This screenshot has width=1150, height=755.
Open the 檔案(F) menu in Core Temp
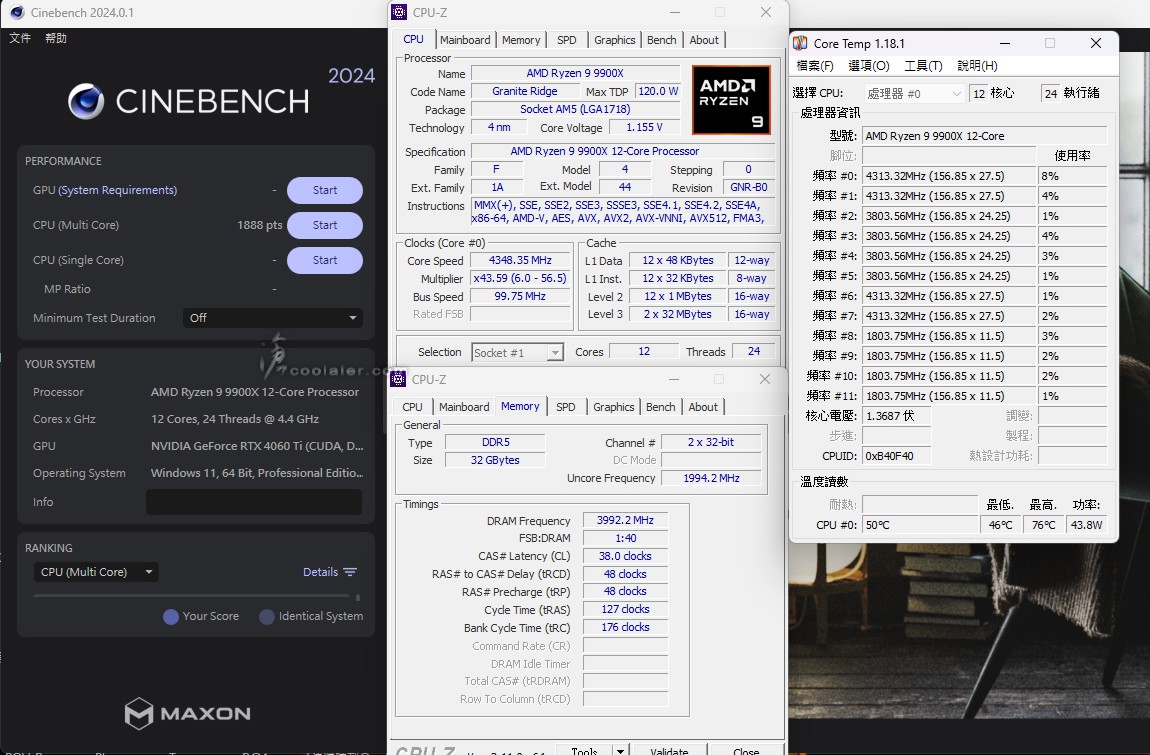(815, 66)
